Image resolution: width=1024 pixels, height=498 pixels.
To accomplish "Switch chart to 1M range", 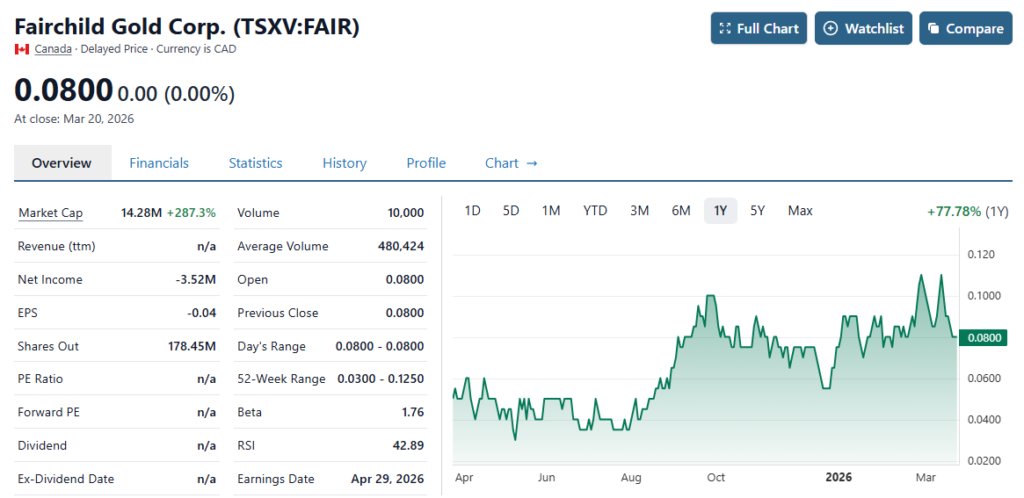I will [x=551, y=210].
